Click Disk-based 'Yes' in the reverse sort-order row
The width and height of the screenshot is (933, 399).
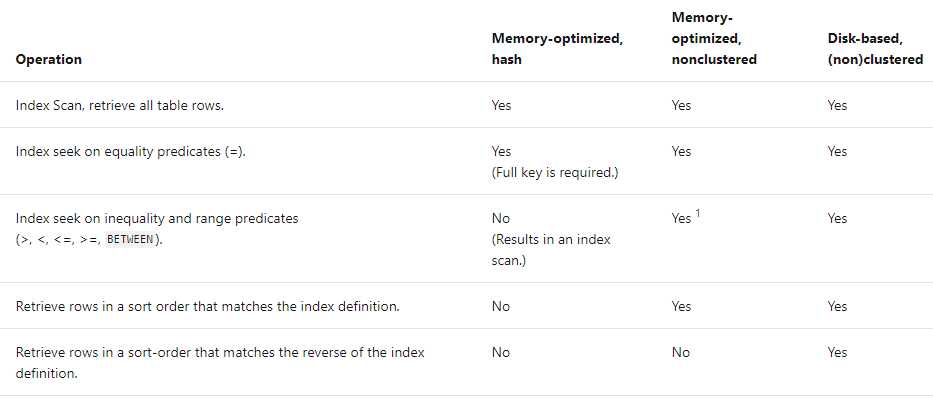click(x=837, y=353)
